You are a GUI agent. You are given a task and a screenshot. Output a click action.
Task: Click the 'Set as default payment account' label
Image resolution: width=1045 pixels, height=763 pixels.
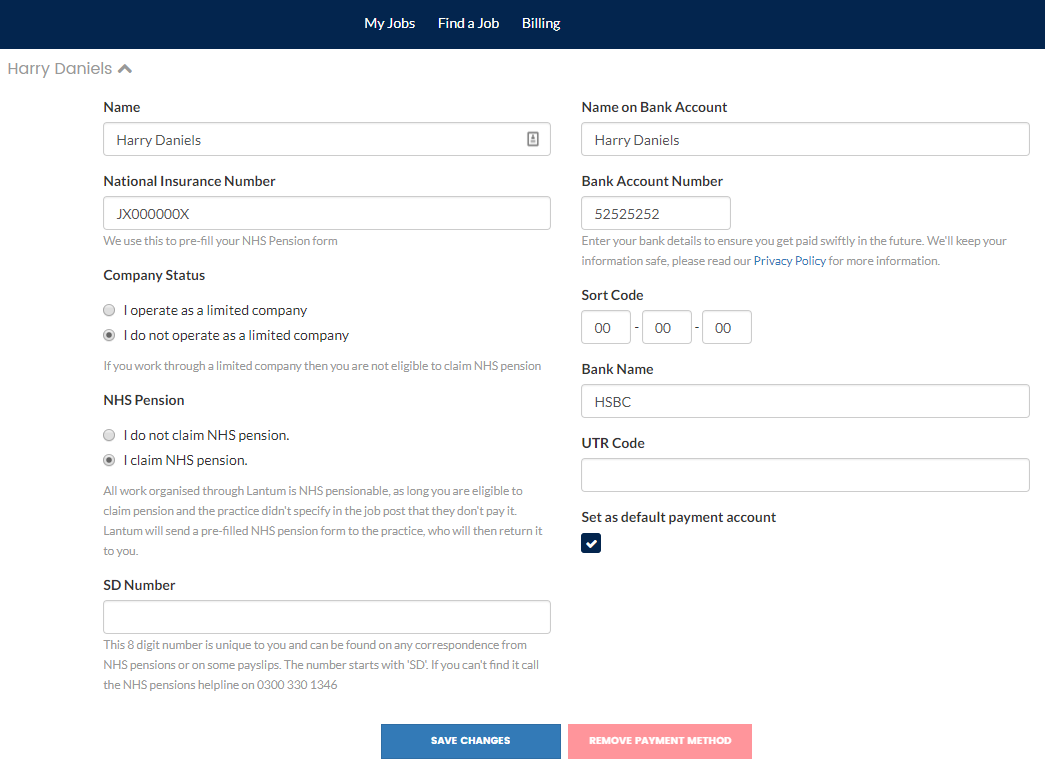coord(678,517)
